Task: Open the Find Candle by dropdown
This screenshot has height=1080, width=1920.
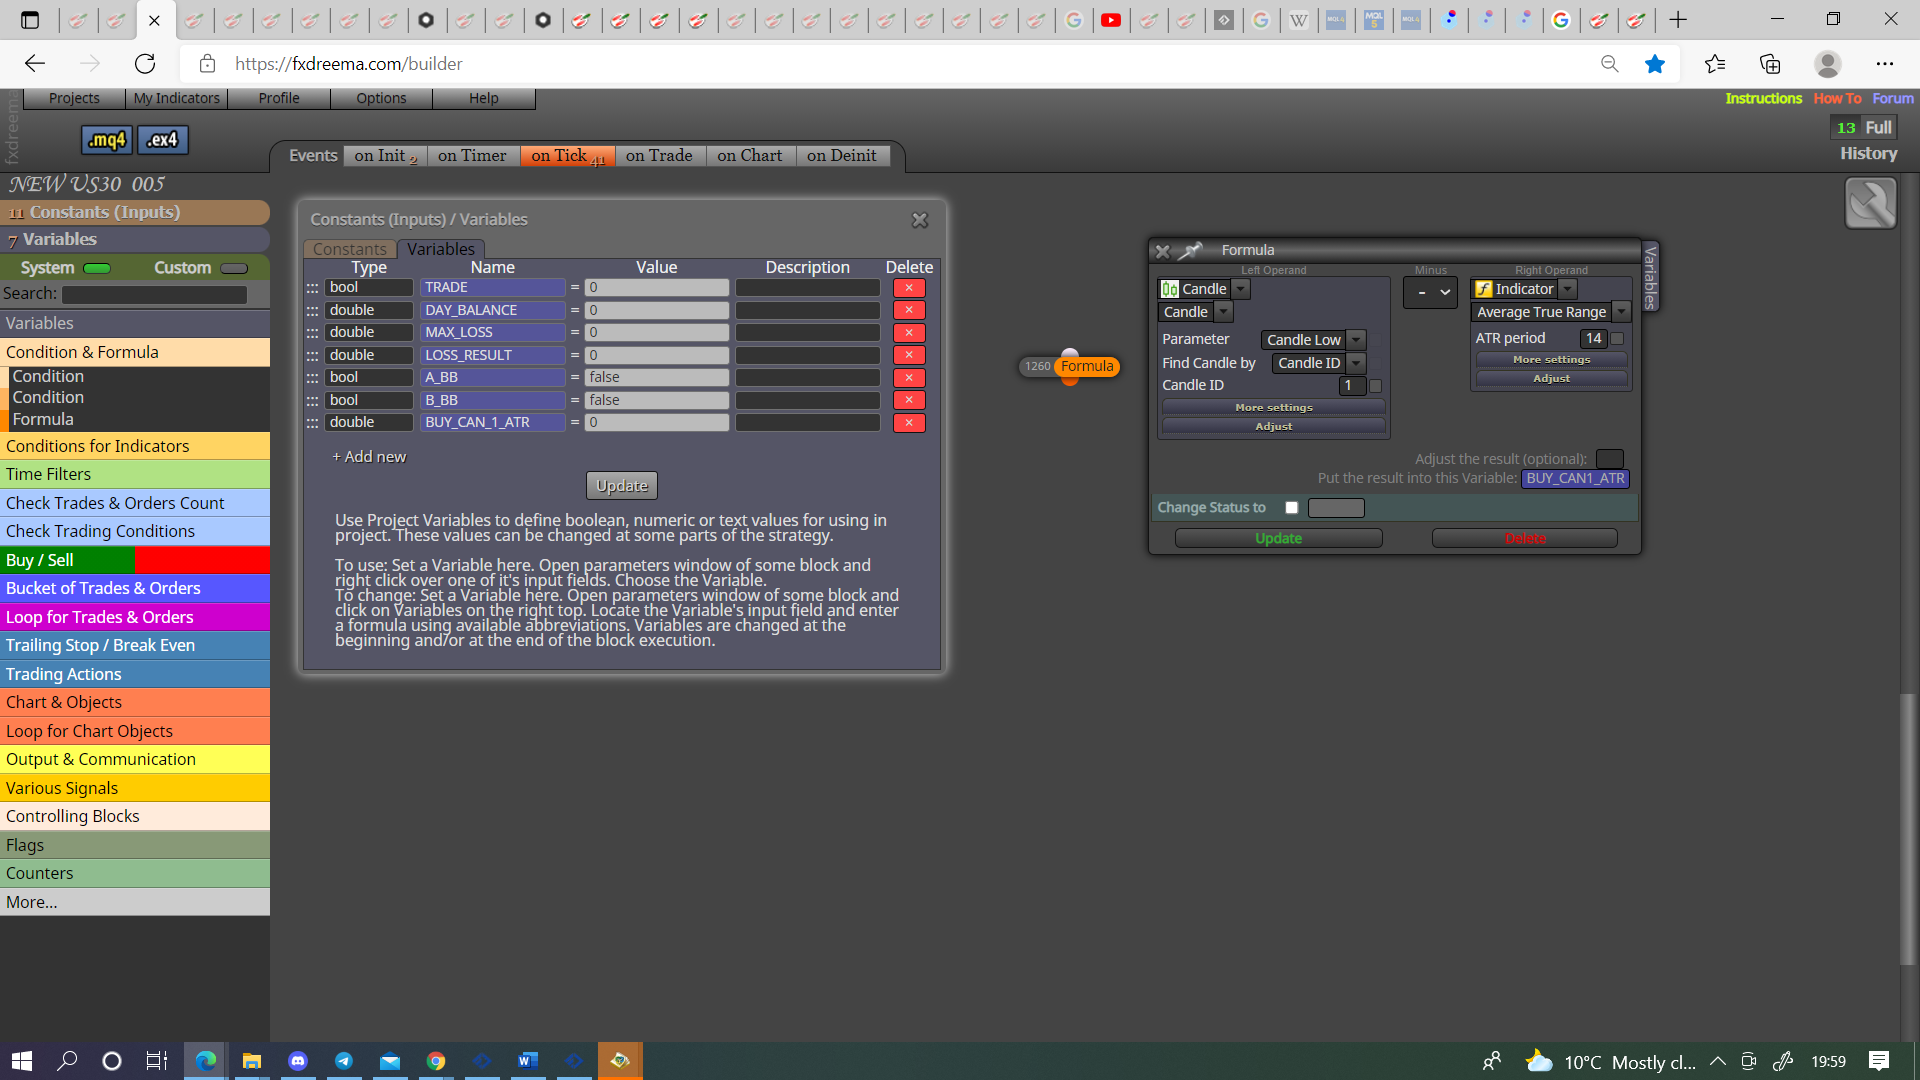Action: point(1356,364)
